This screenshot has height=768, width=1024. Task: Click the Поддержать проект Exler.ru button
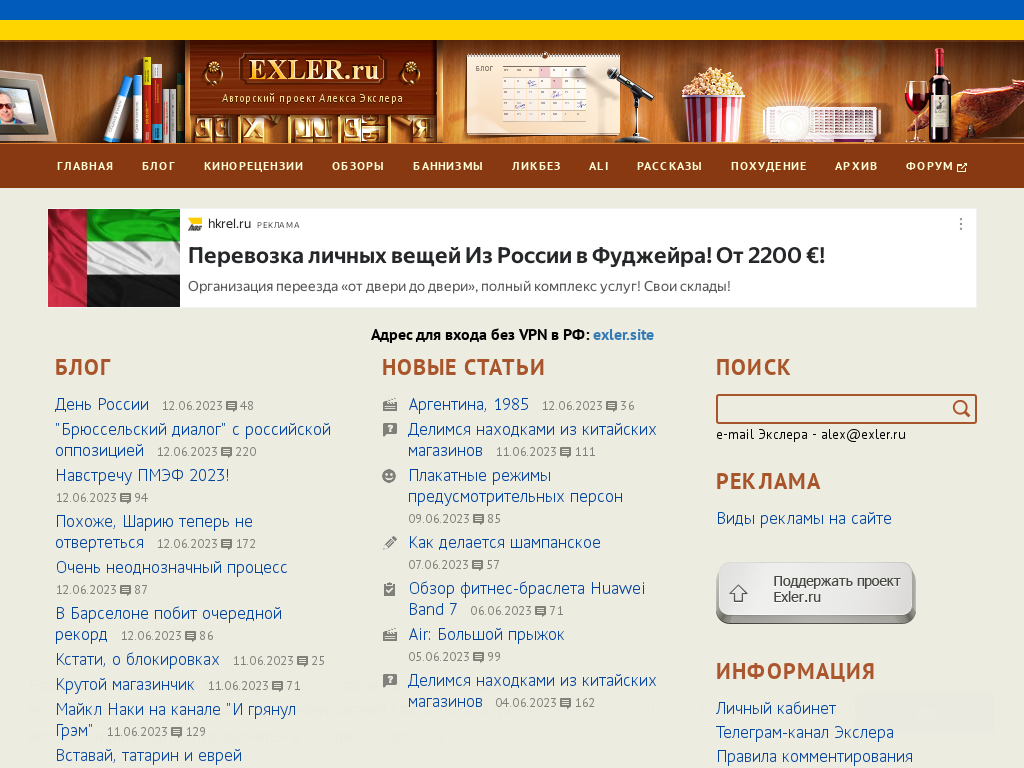point(816,592)
